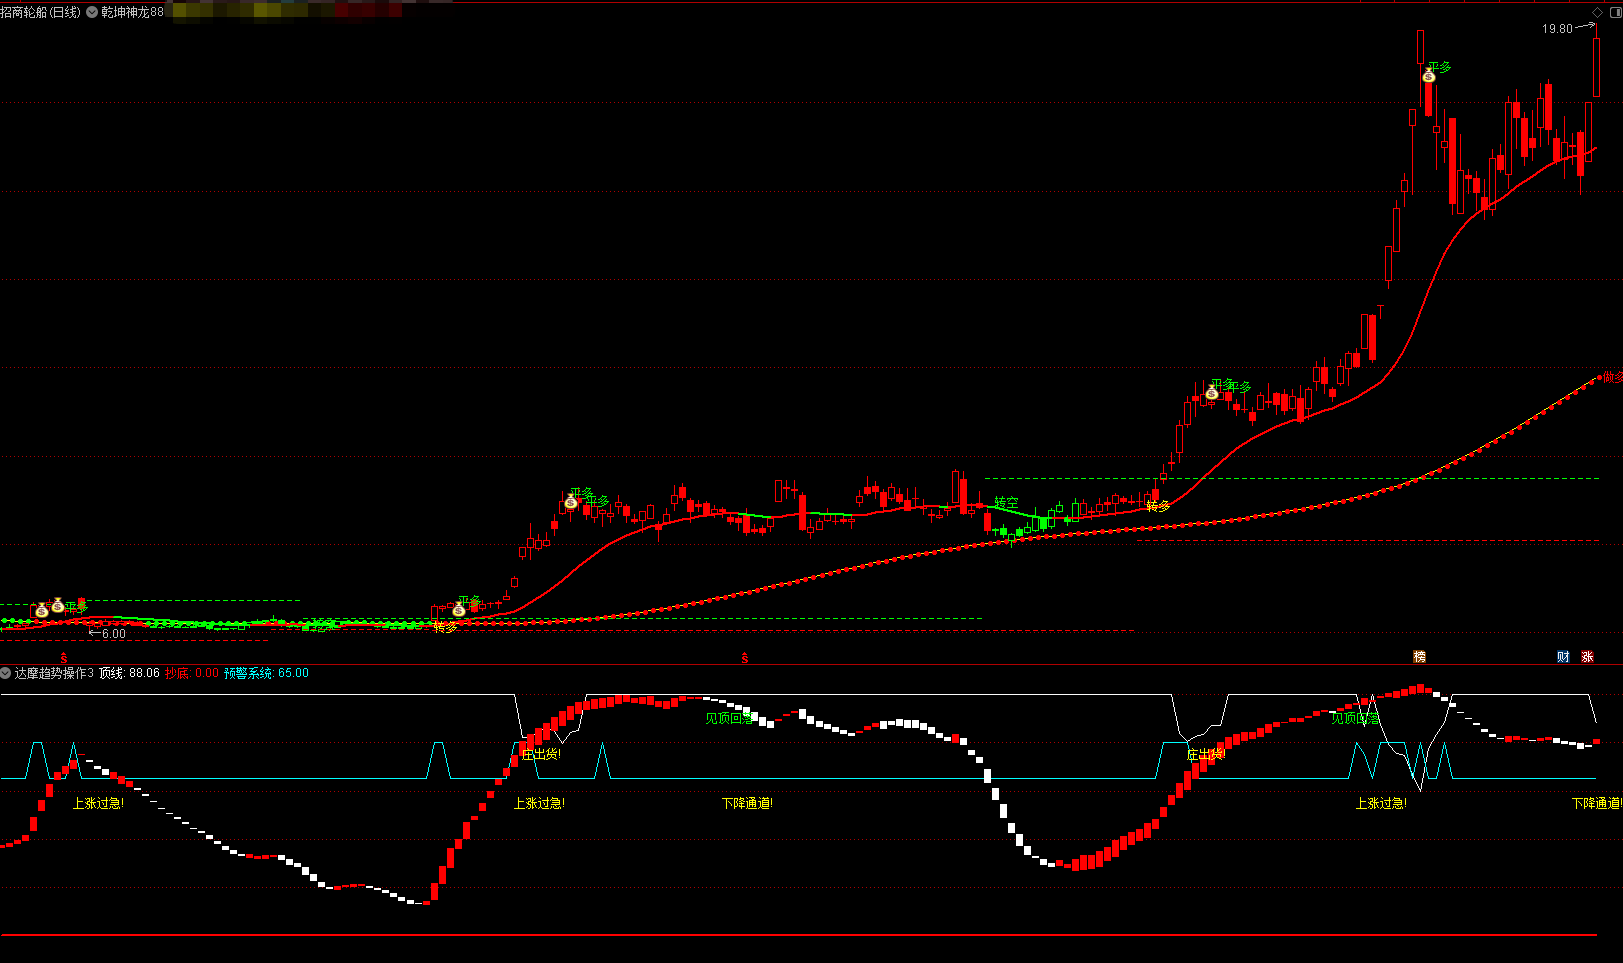The height and width of the screenshot is (963, 1623).
Task: Toggle the side panel icon at top-right
Action: click(x=1614, y=12)
